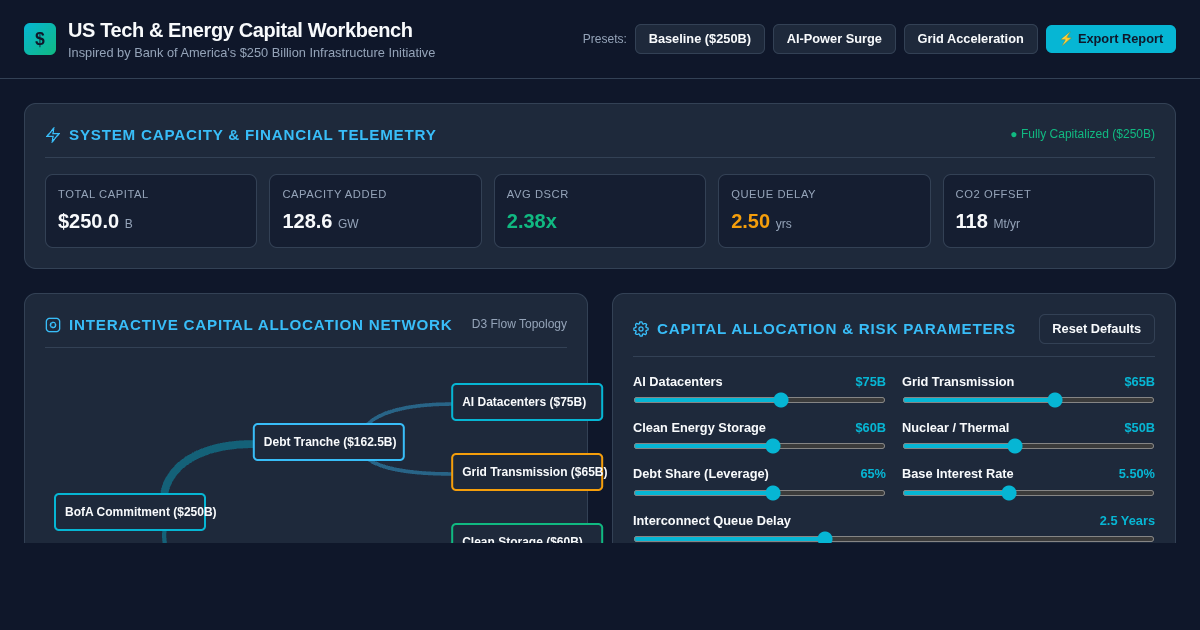Select the BofA Commitment ($250B) node
Viewport: 1200px width, 630px height.
(x=130, y=512)
